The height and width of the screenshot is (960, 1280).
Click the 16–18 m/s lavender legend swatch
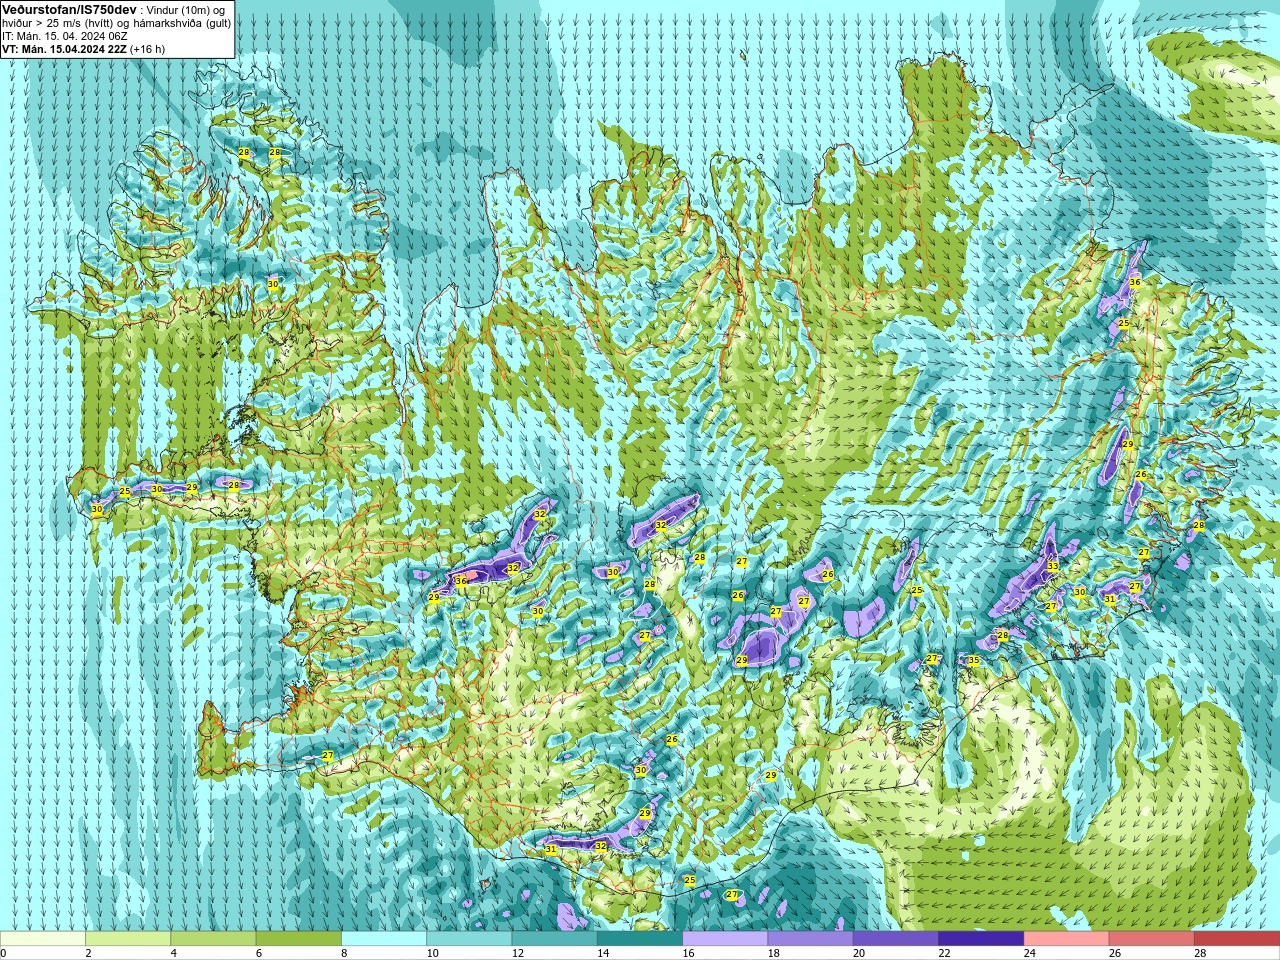point(725,939)
